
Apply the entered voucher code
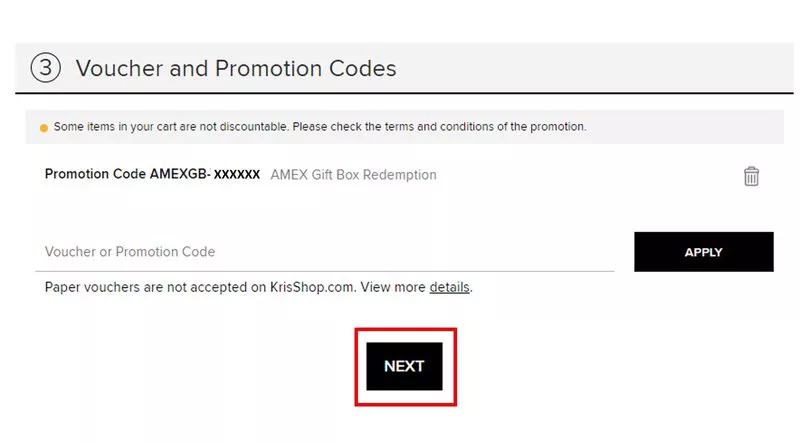[x=703, y=252]
